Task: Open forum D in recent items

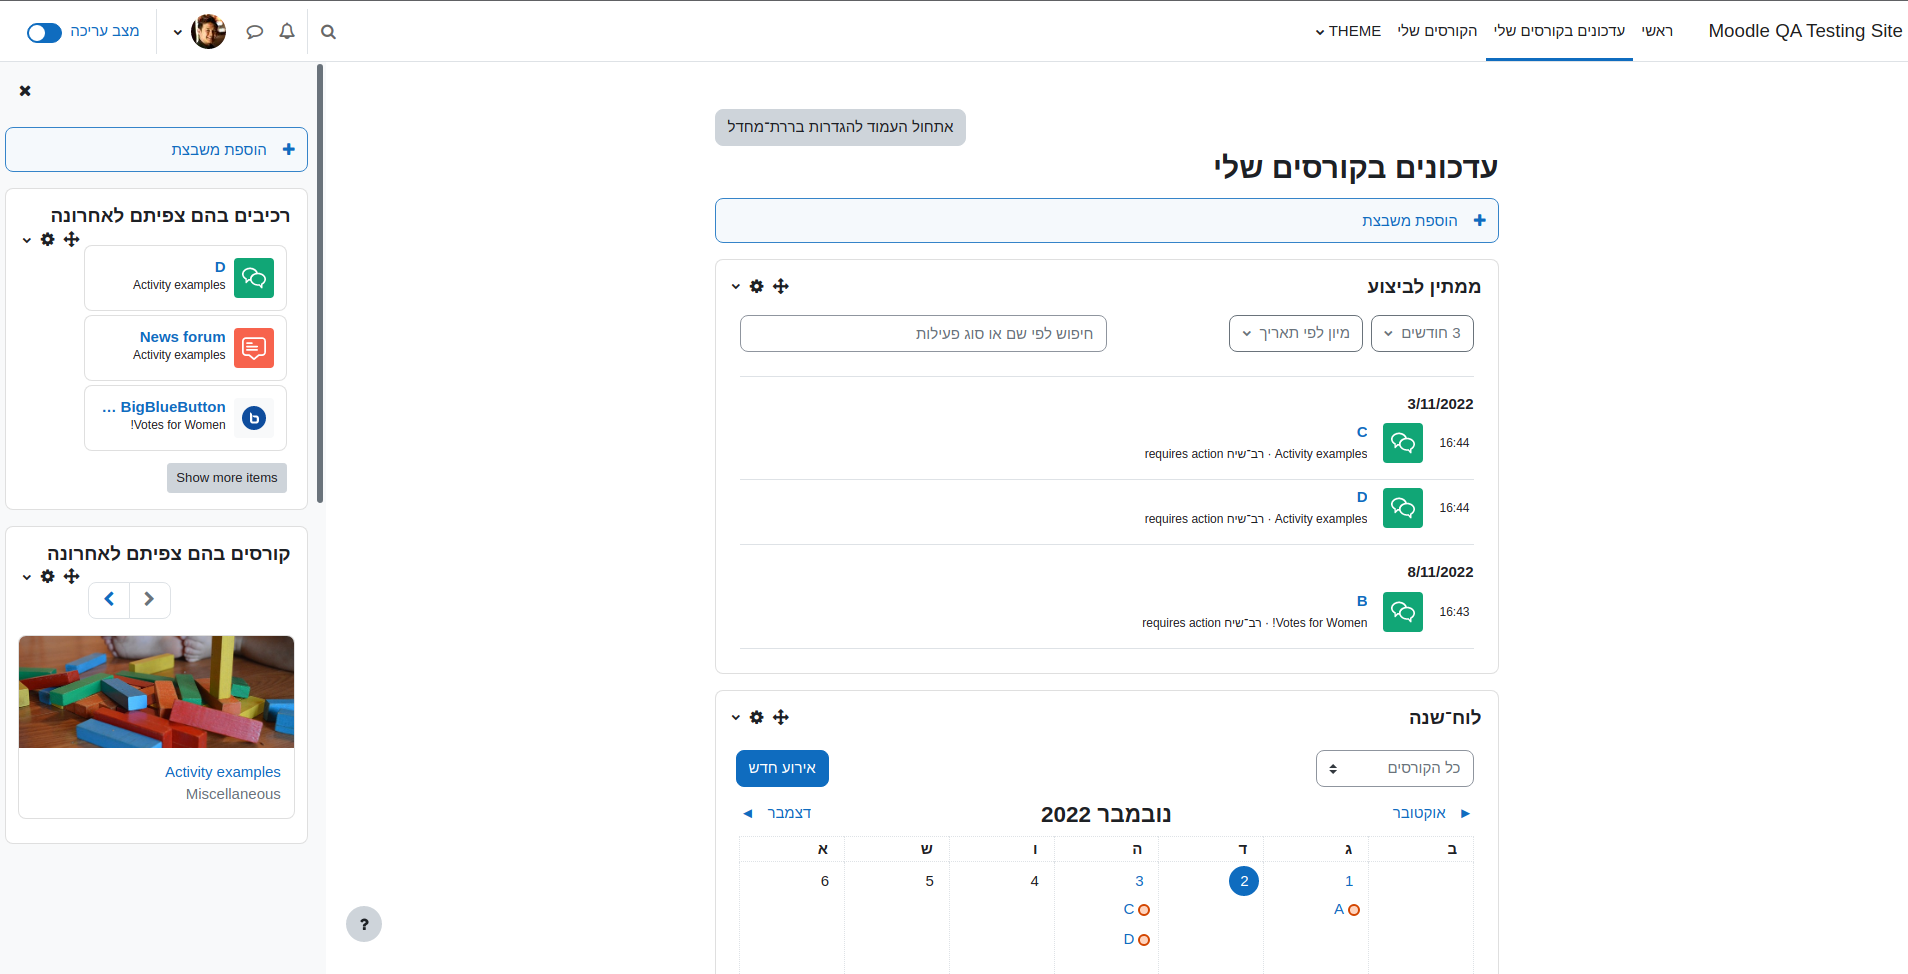Action: click(220, 267)
